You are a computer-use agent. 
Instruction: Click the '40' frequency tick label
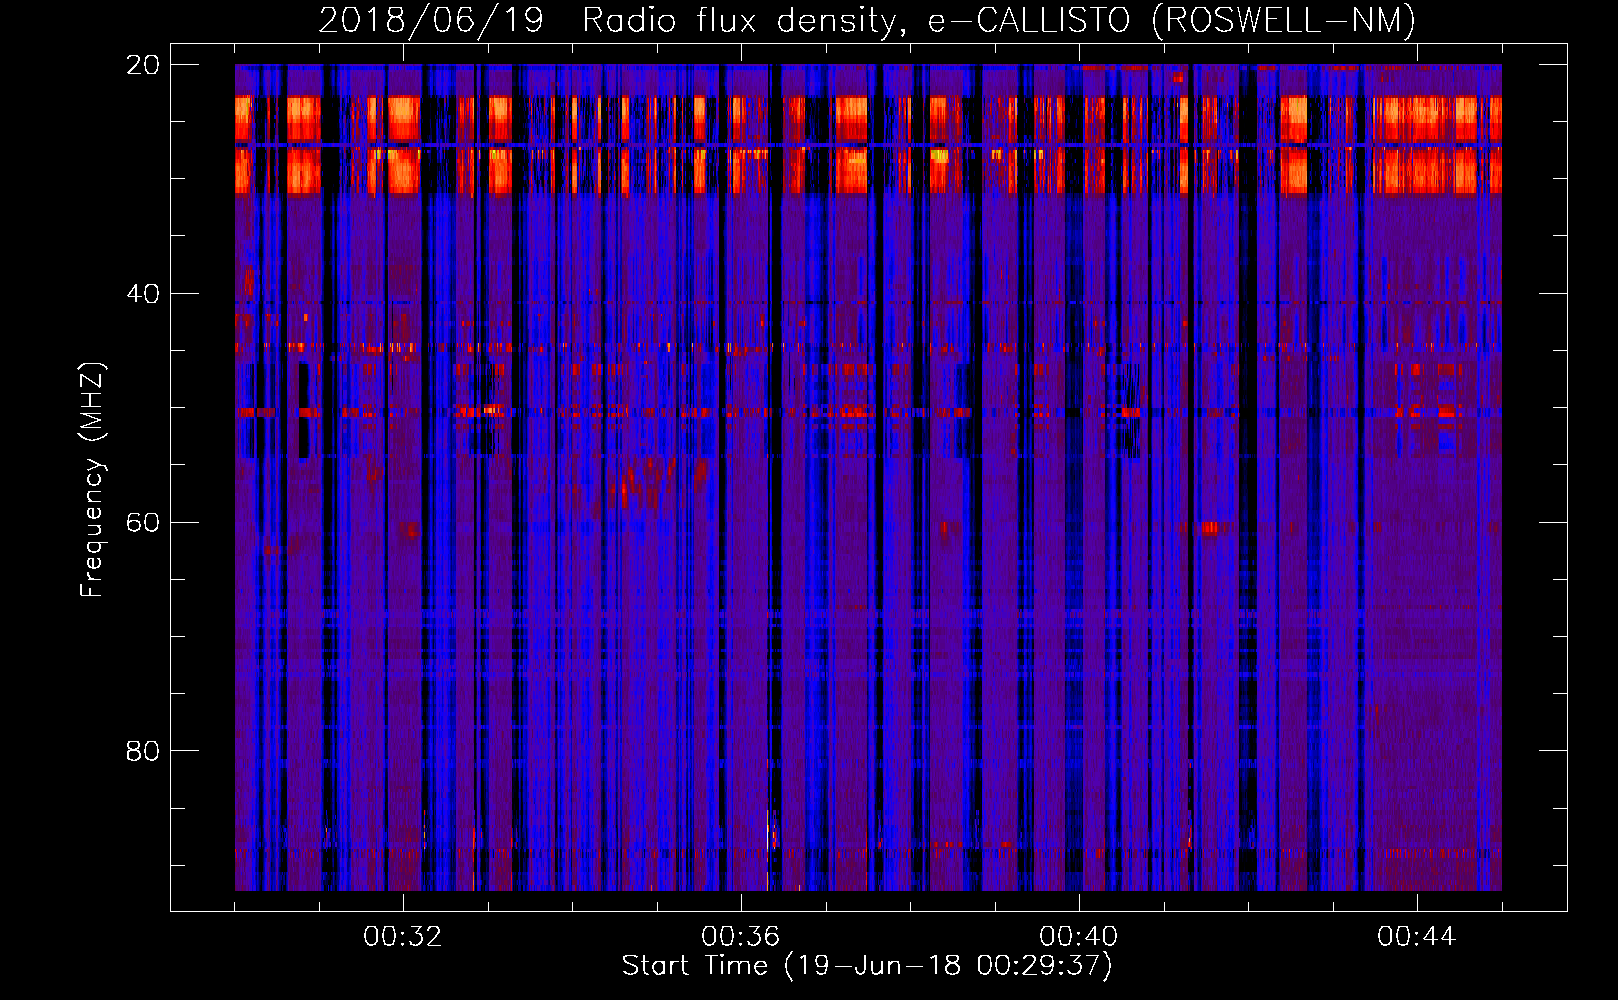click(x=143, y=294)
